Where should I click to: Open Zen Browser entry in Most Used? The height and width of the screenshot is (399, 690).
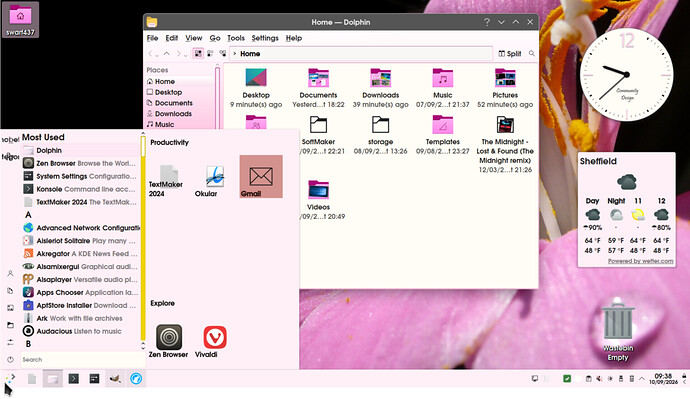click(81, 163)
